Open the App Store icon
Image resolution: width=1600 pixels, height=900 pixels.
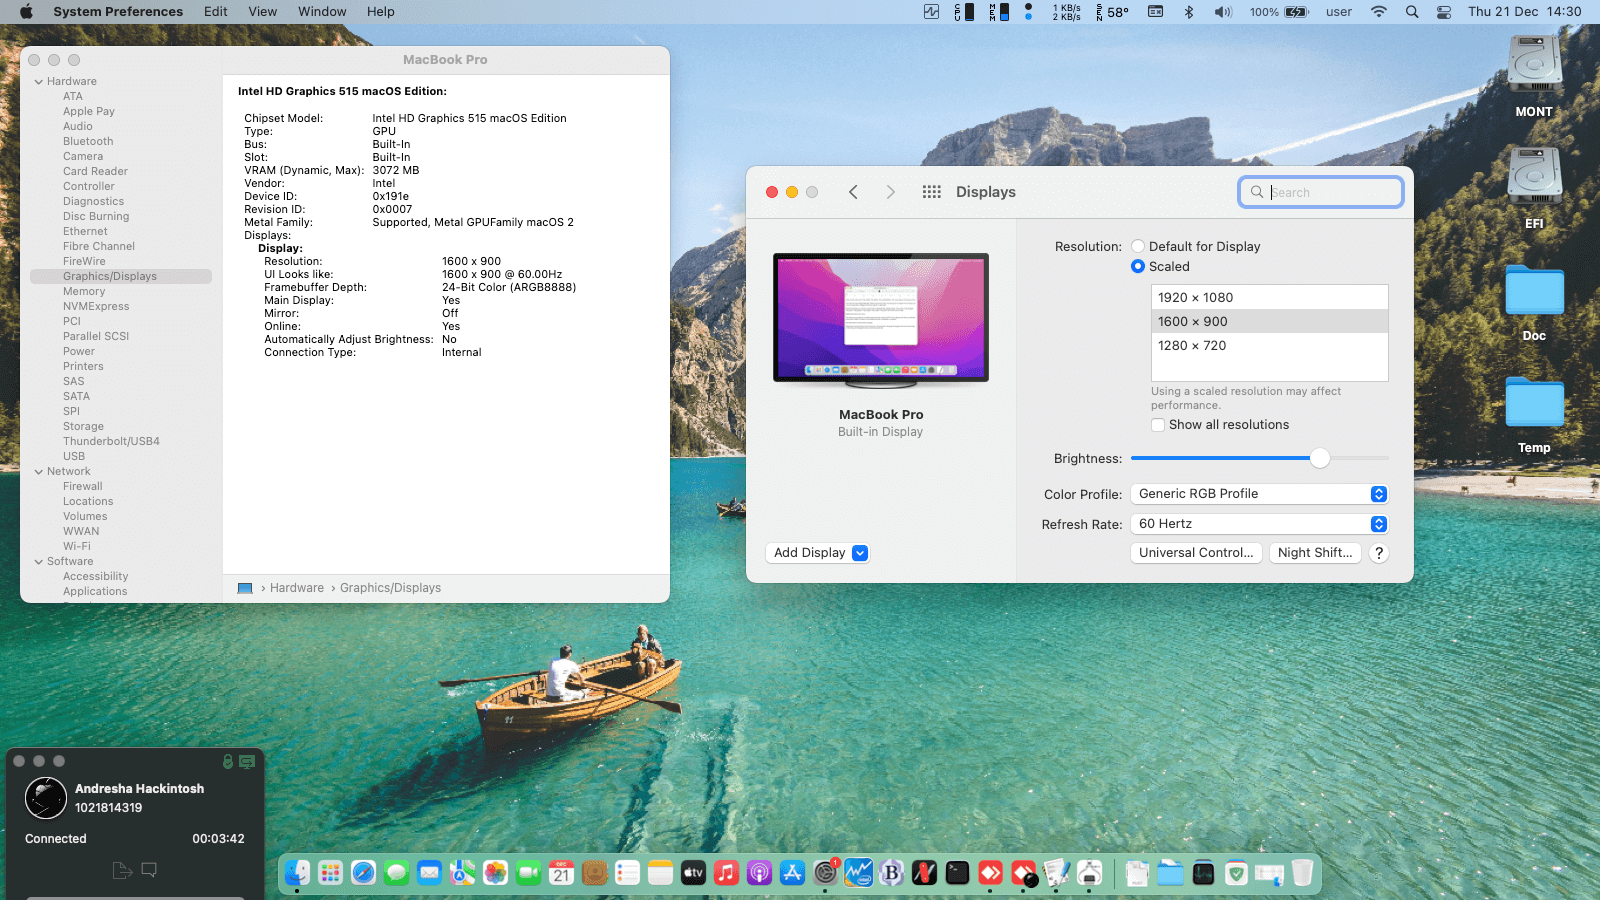click(793, 872)
